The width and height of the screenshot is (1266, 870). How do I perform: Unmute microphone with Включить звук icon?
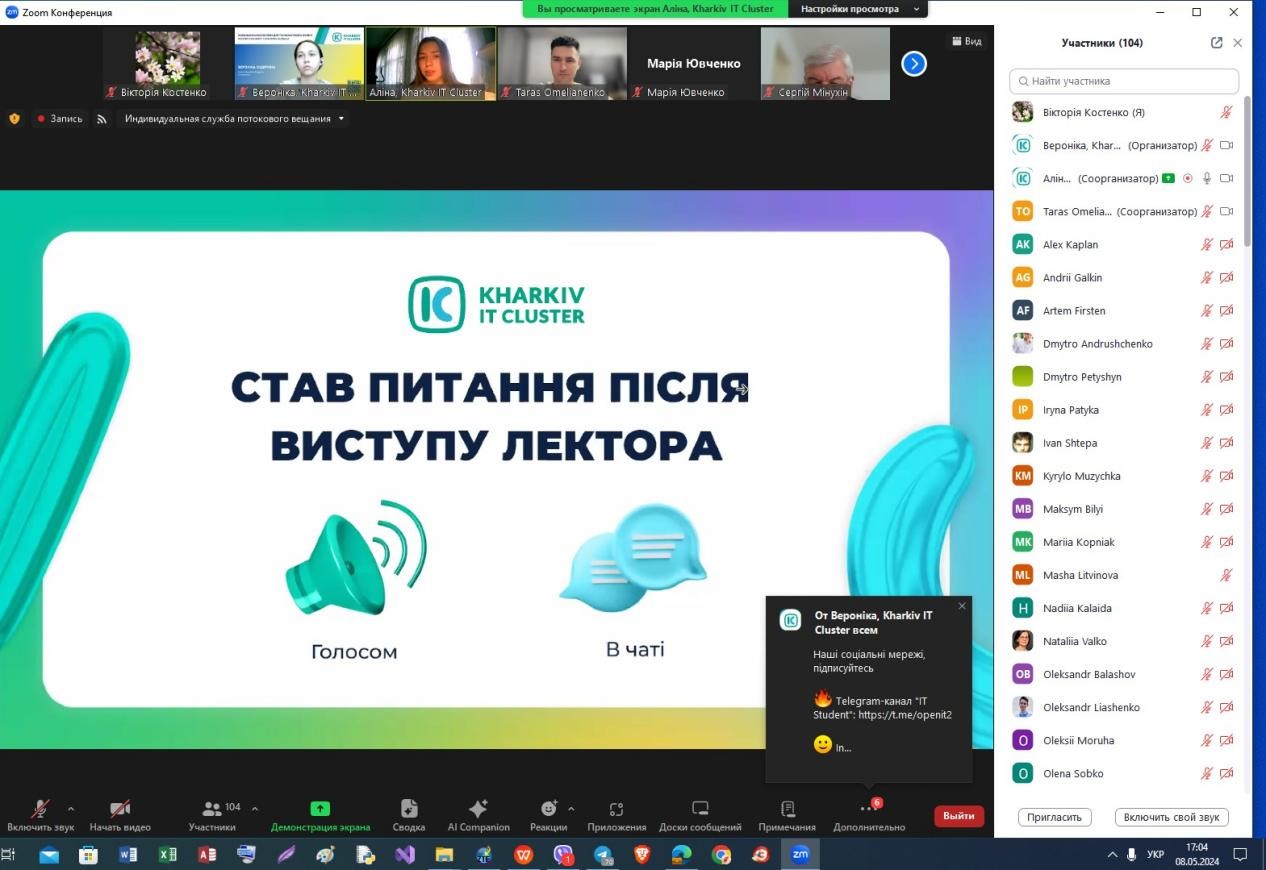point(41,808)
